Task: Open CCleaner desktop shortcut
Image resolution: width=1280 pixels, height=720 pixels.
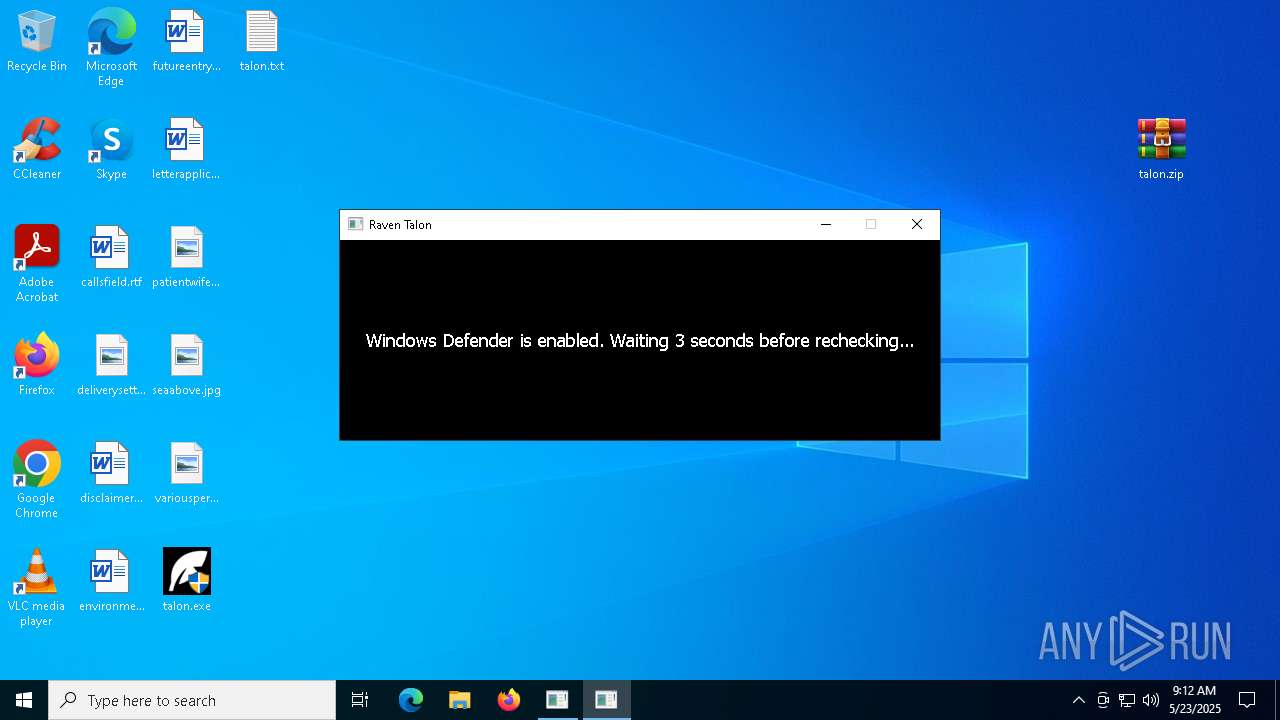Action: point(37,150)
